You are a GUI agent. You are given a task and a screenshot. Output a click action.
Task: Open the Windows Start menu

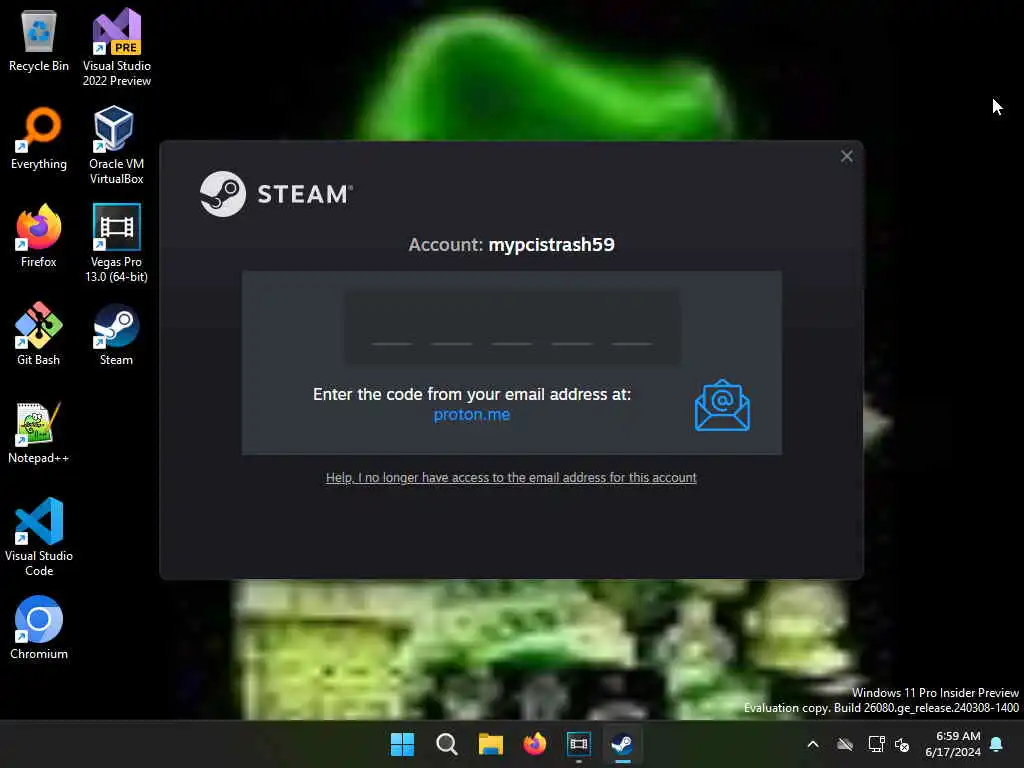click(x=402, y=744)
